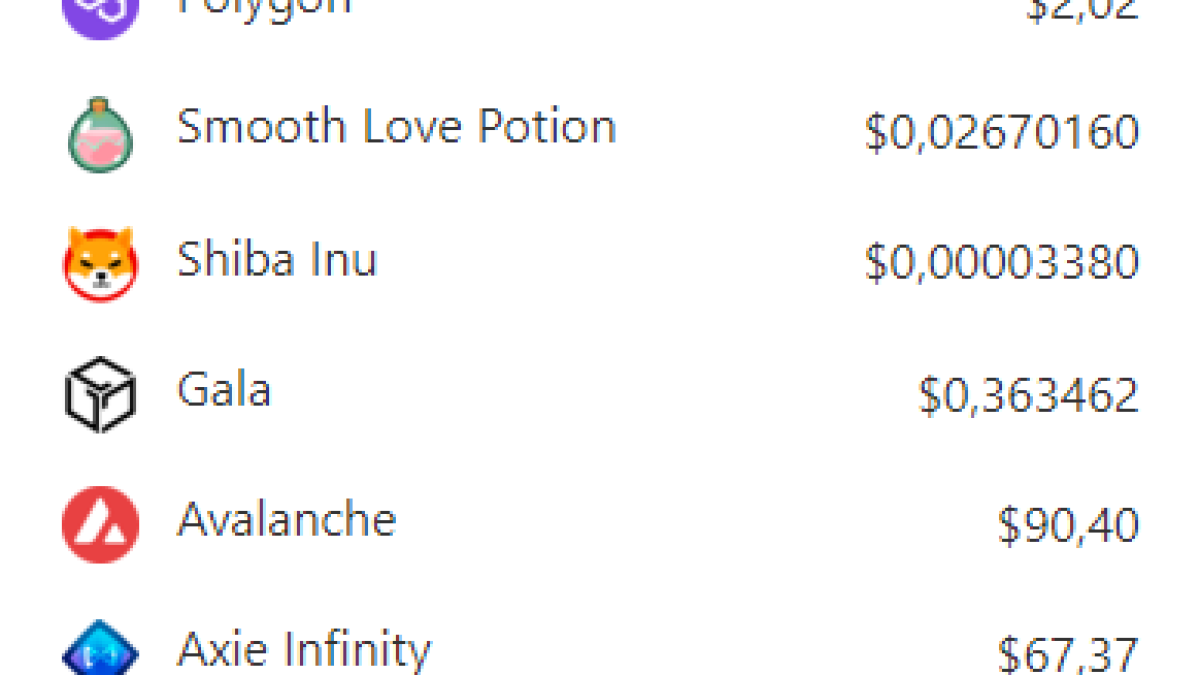This screenshot has width=1200, height=675.
Task: Click the Shiba Inu price $0,00003380
Action: tap(1001, 263)
